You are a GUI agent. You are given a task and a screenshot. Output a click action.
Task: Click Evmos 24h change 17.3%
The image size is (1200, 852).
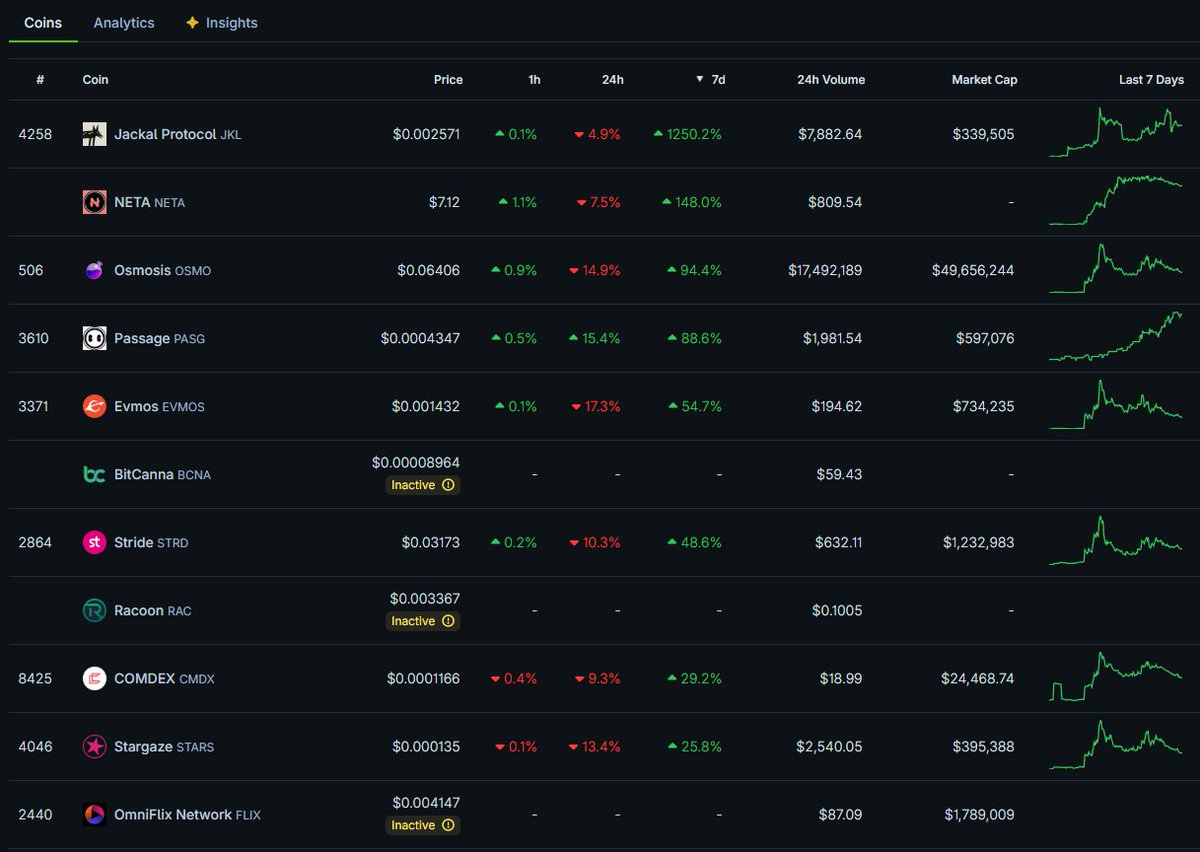tap(596, 406)
